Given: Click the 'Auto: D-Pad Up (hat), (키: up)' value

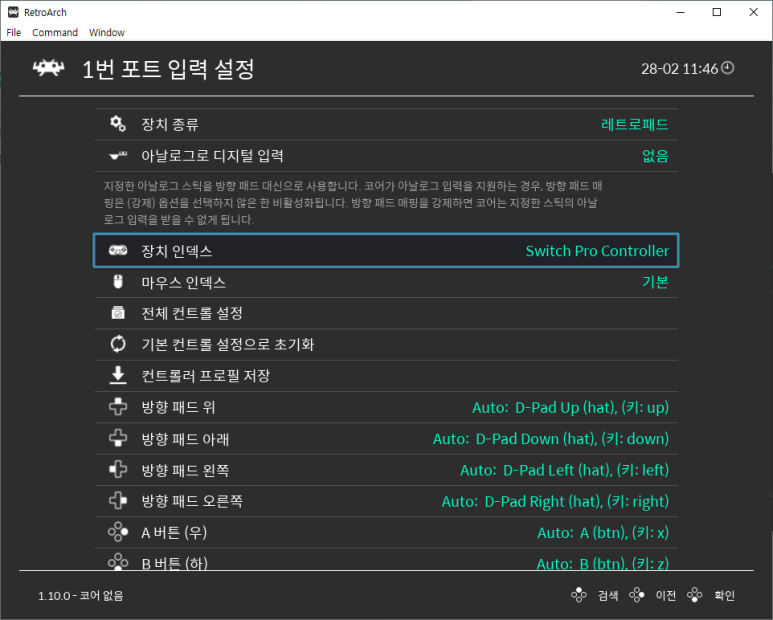Looking at the screenshot, I should 570,408.
